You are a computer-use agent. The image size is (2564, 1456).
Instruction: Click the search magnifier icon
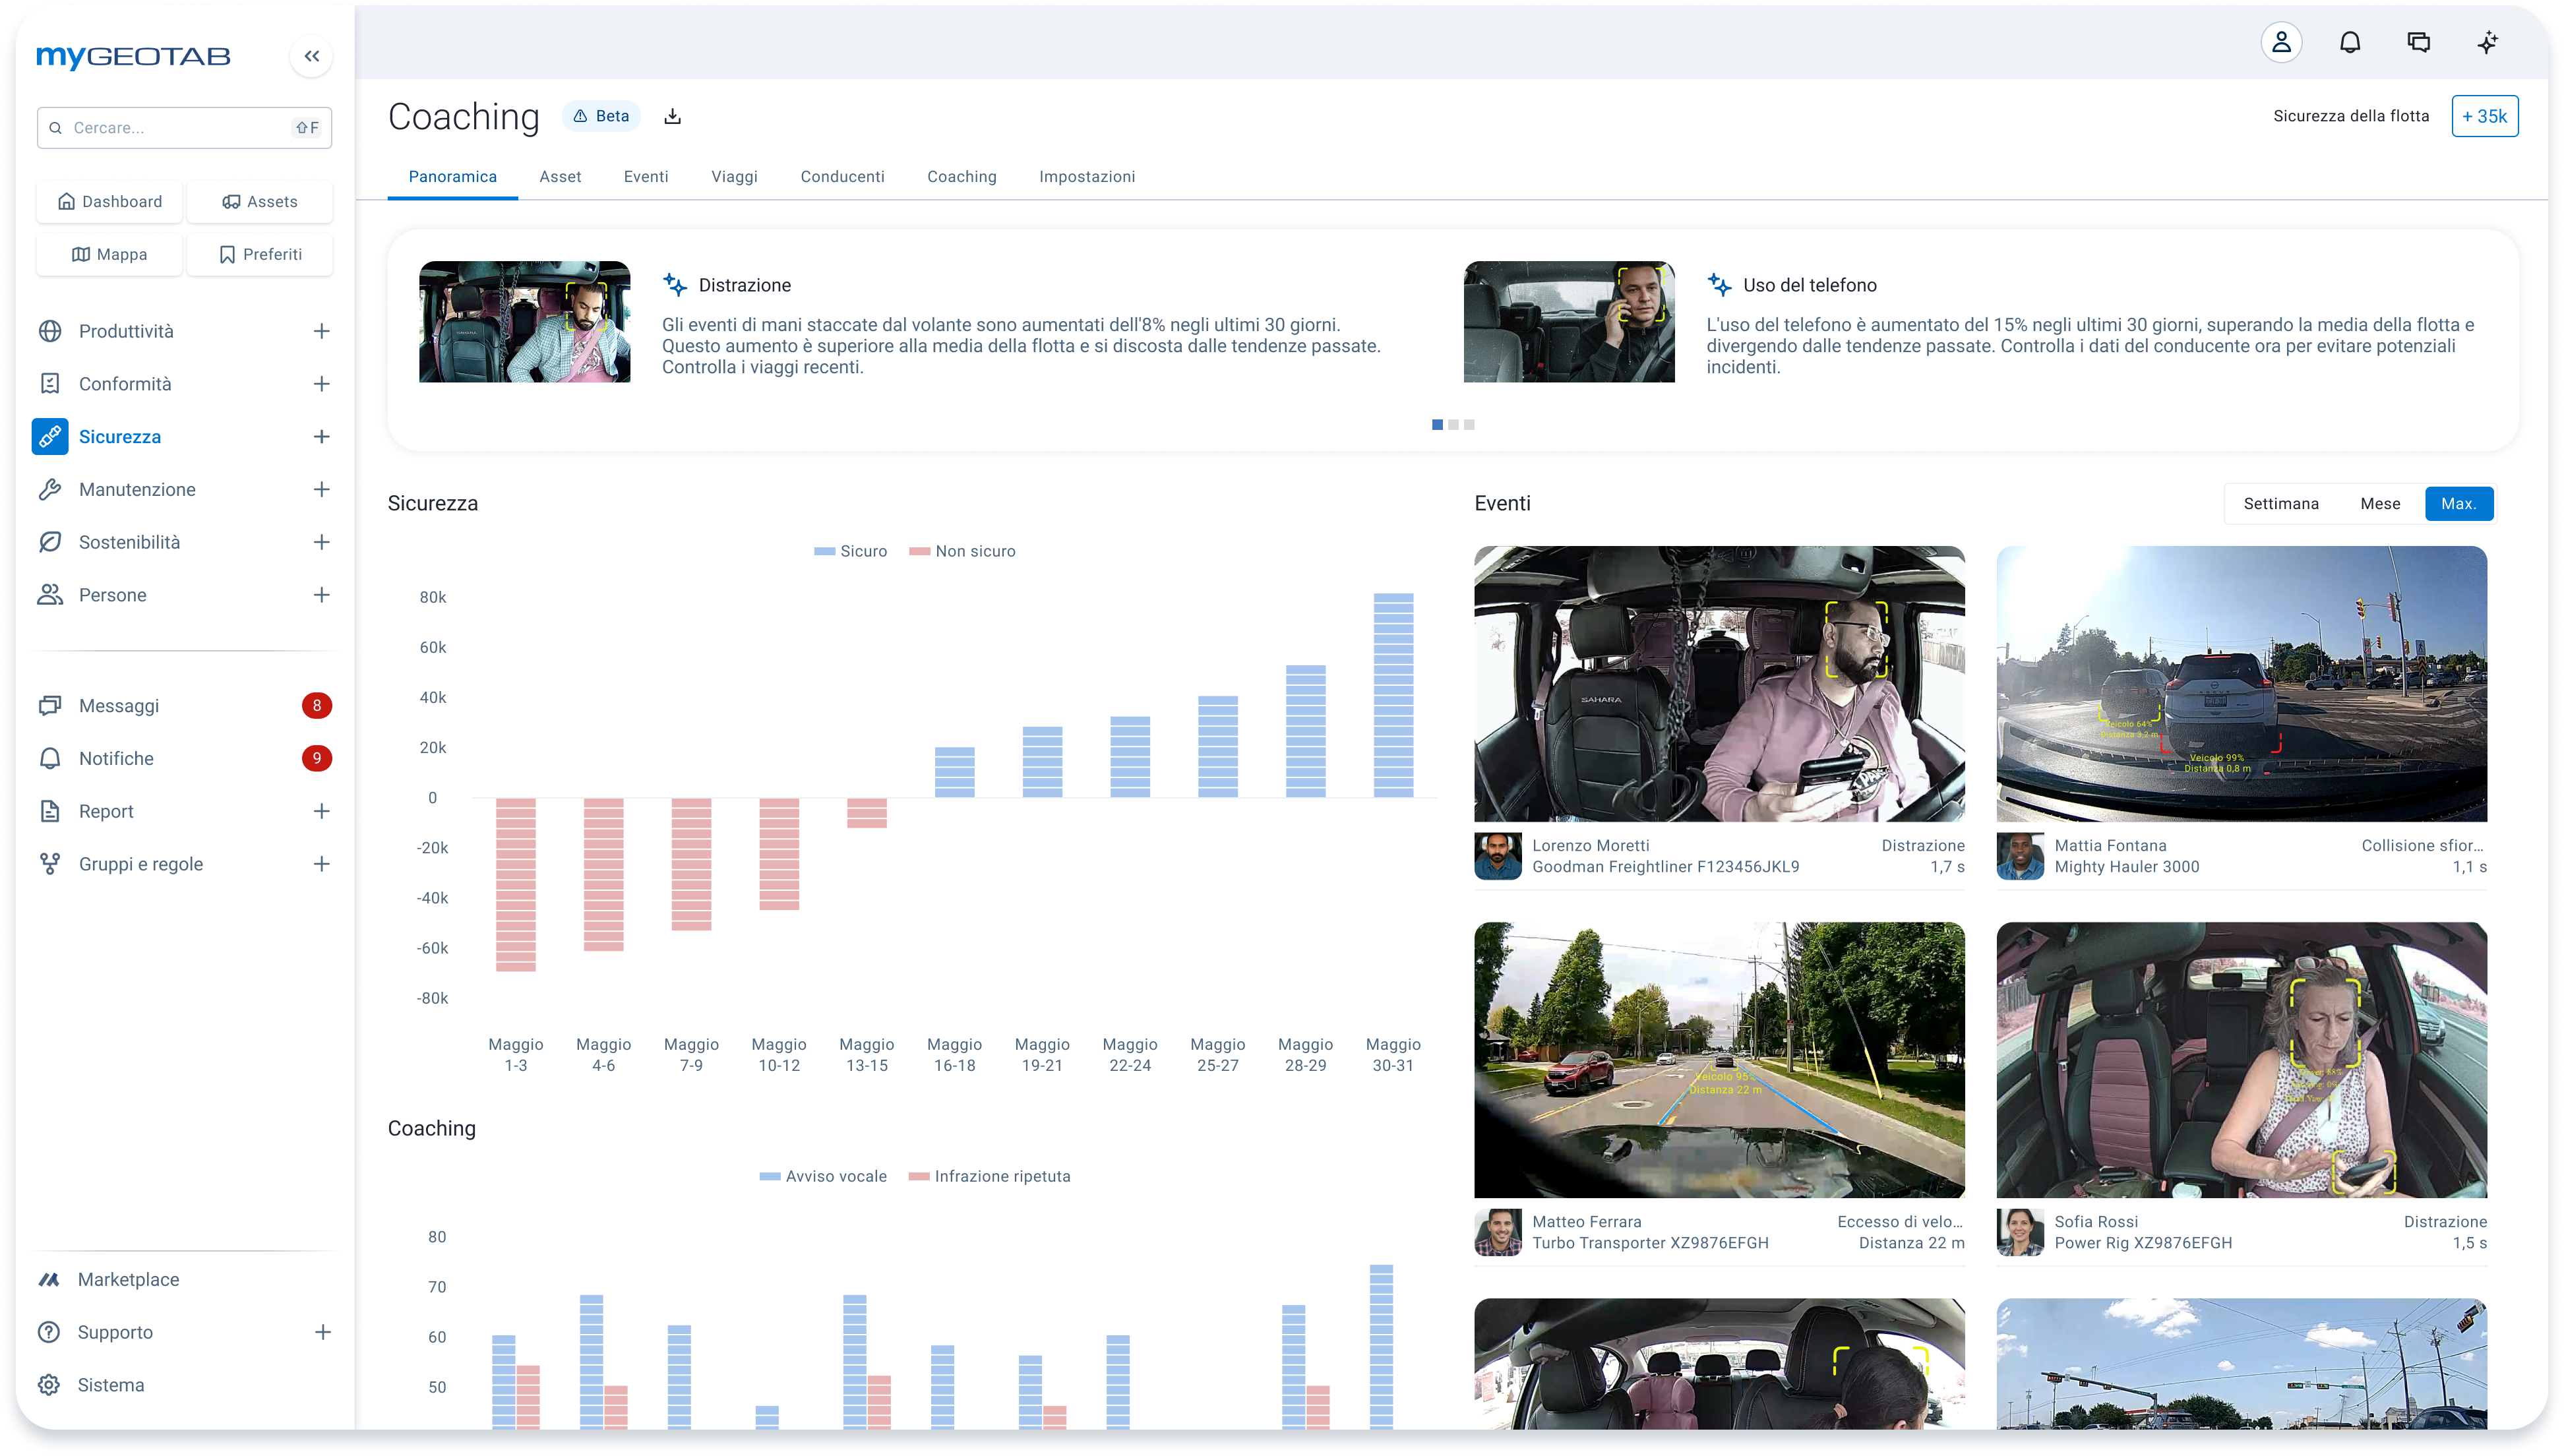coord(56,128)
